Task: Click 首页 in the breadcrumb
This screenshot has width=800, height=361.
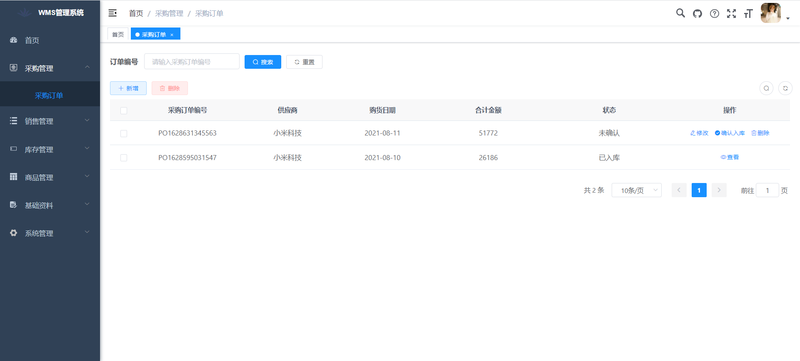Action: 136,14
